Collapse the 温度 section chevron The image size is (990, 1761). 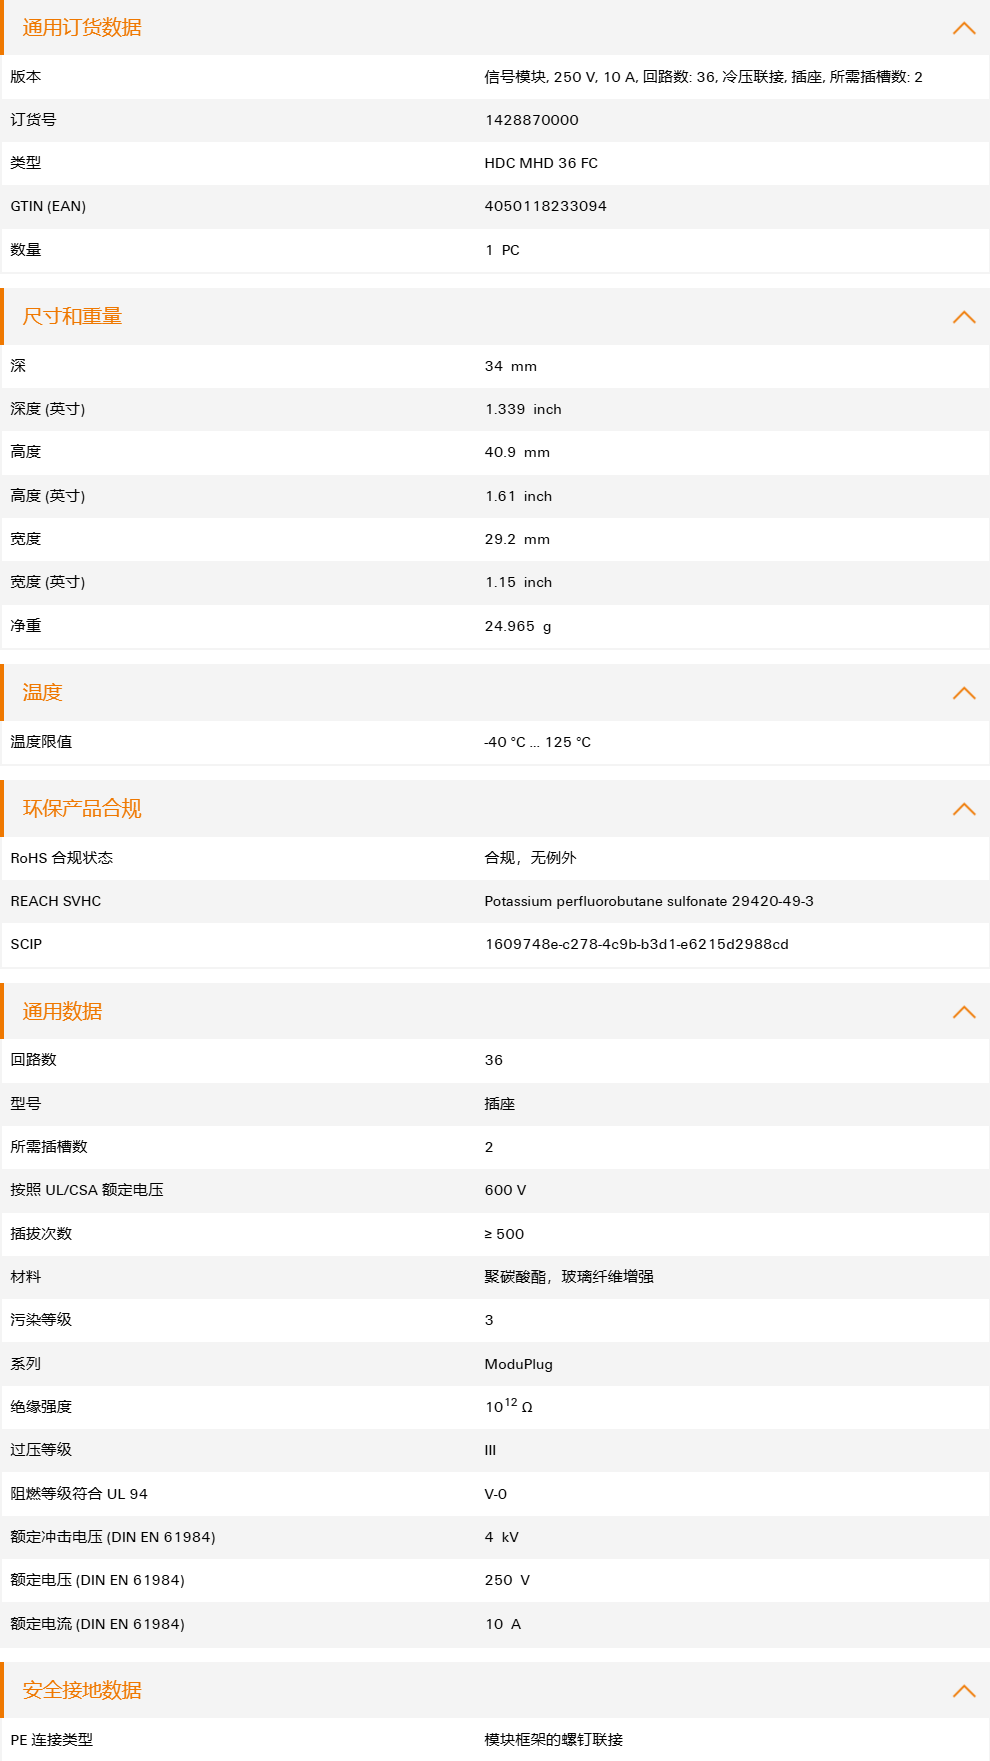964,693
